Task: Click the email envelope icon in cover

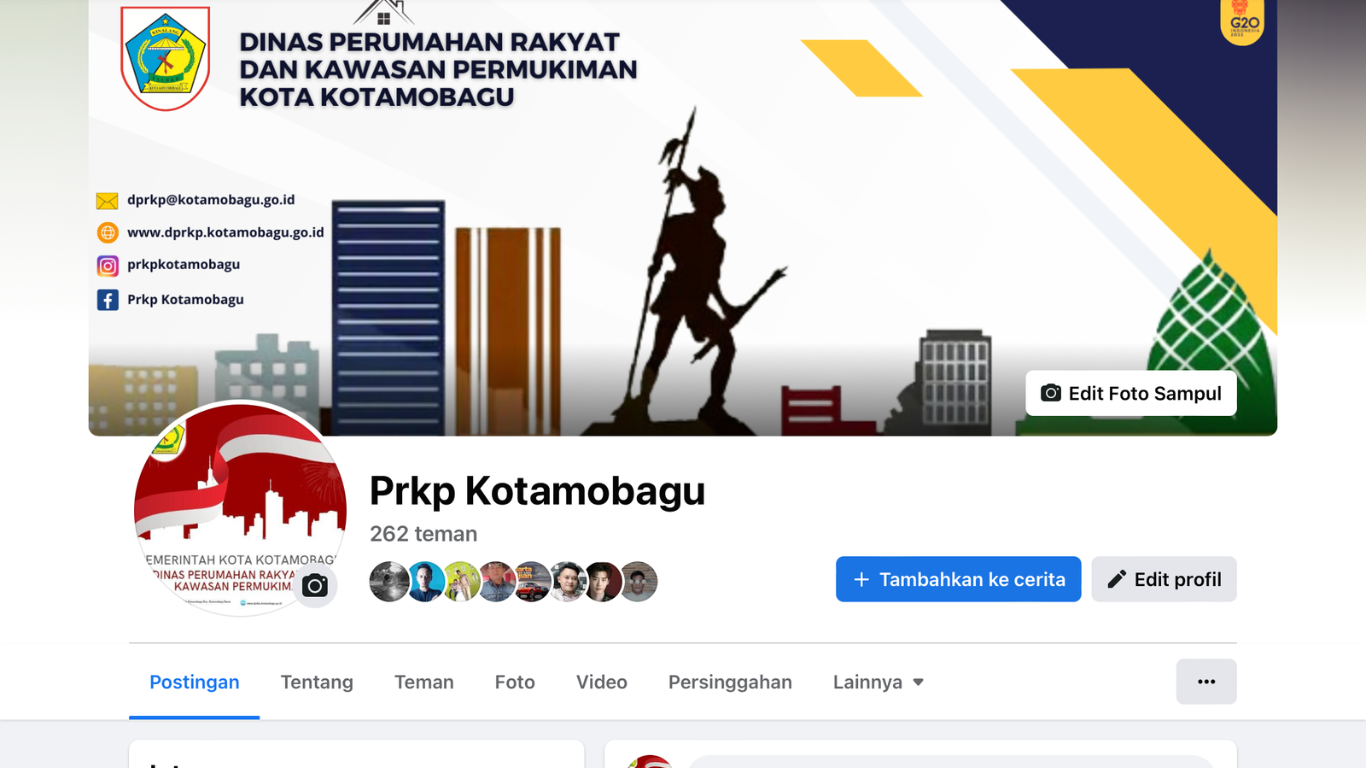Action: 107,201
